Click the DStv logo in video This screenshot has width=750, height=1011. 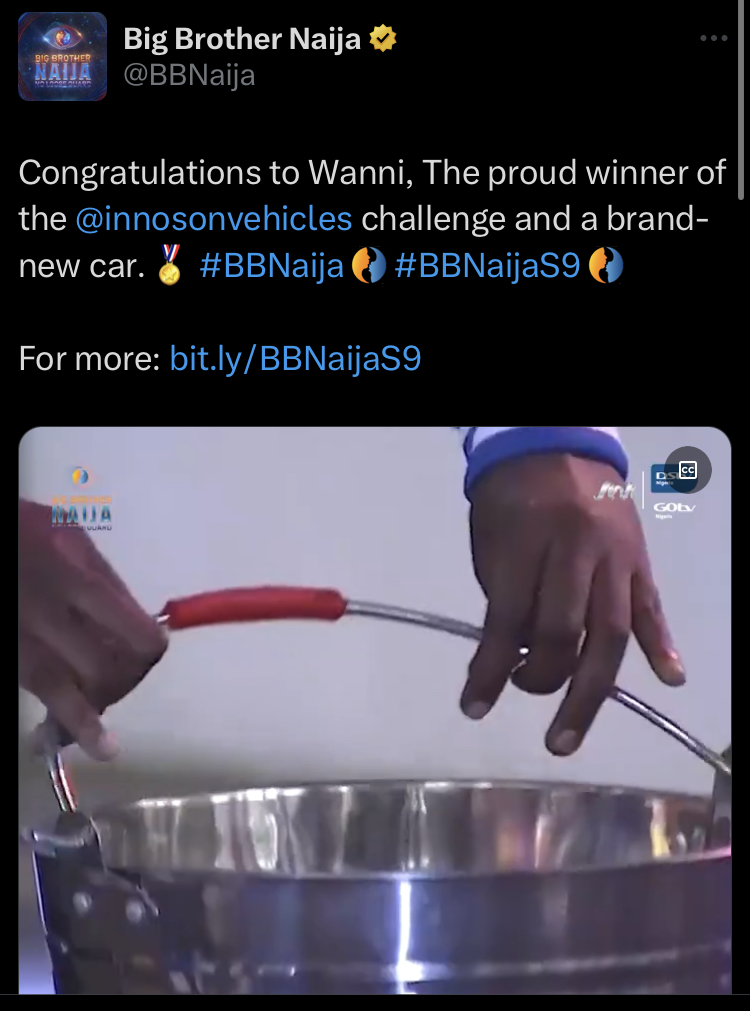coord(662,478)
